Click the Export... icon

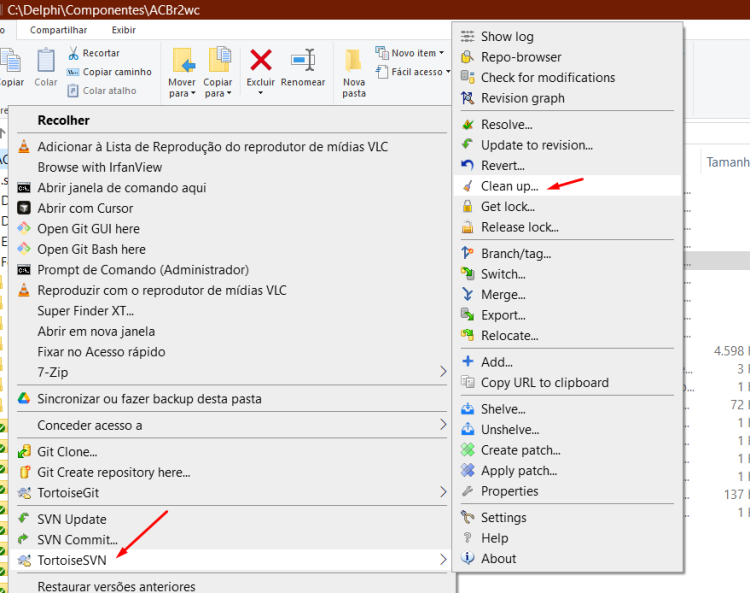pos(467,315)
